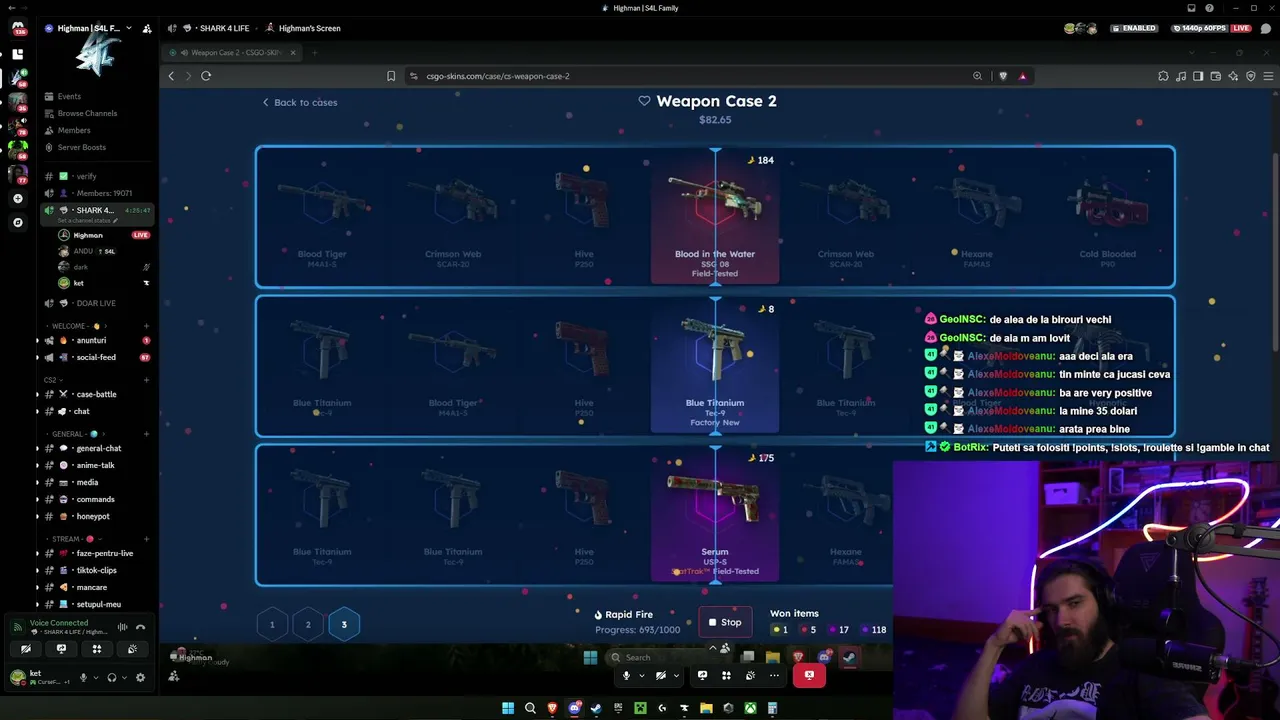Click the Back to cases link
Viewport: 1280px width, 720px height.
coord(299,102)
